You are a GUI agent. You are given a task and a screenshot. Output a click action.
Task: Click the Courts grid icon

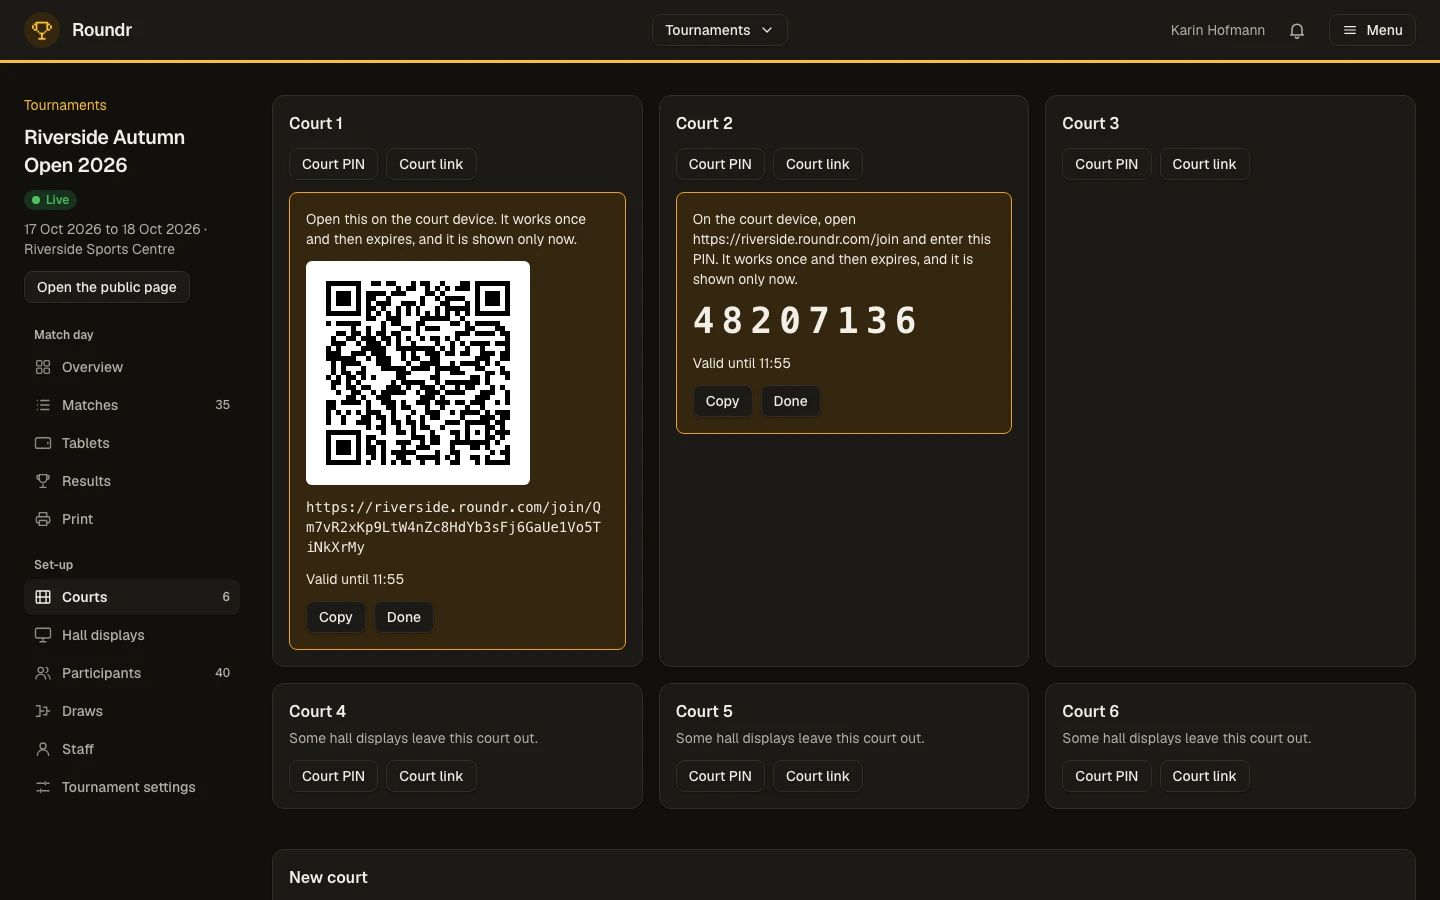[x=43, y=597]
